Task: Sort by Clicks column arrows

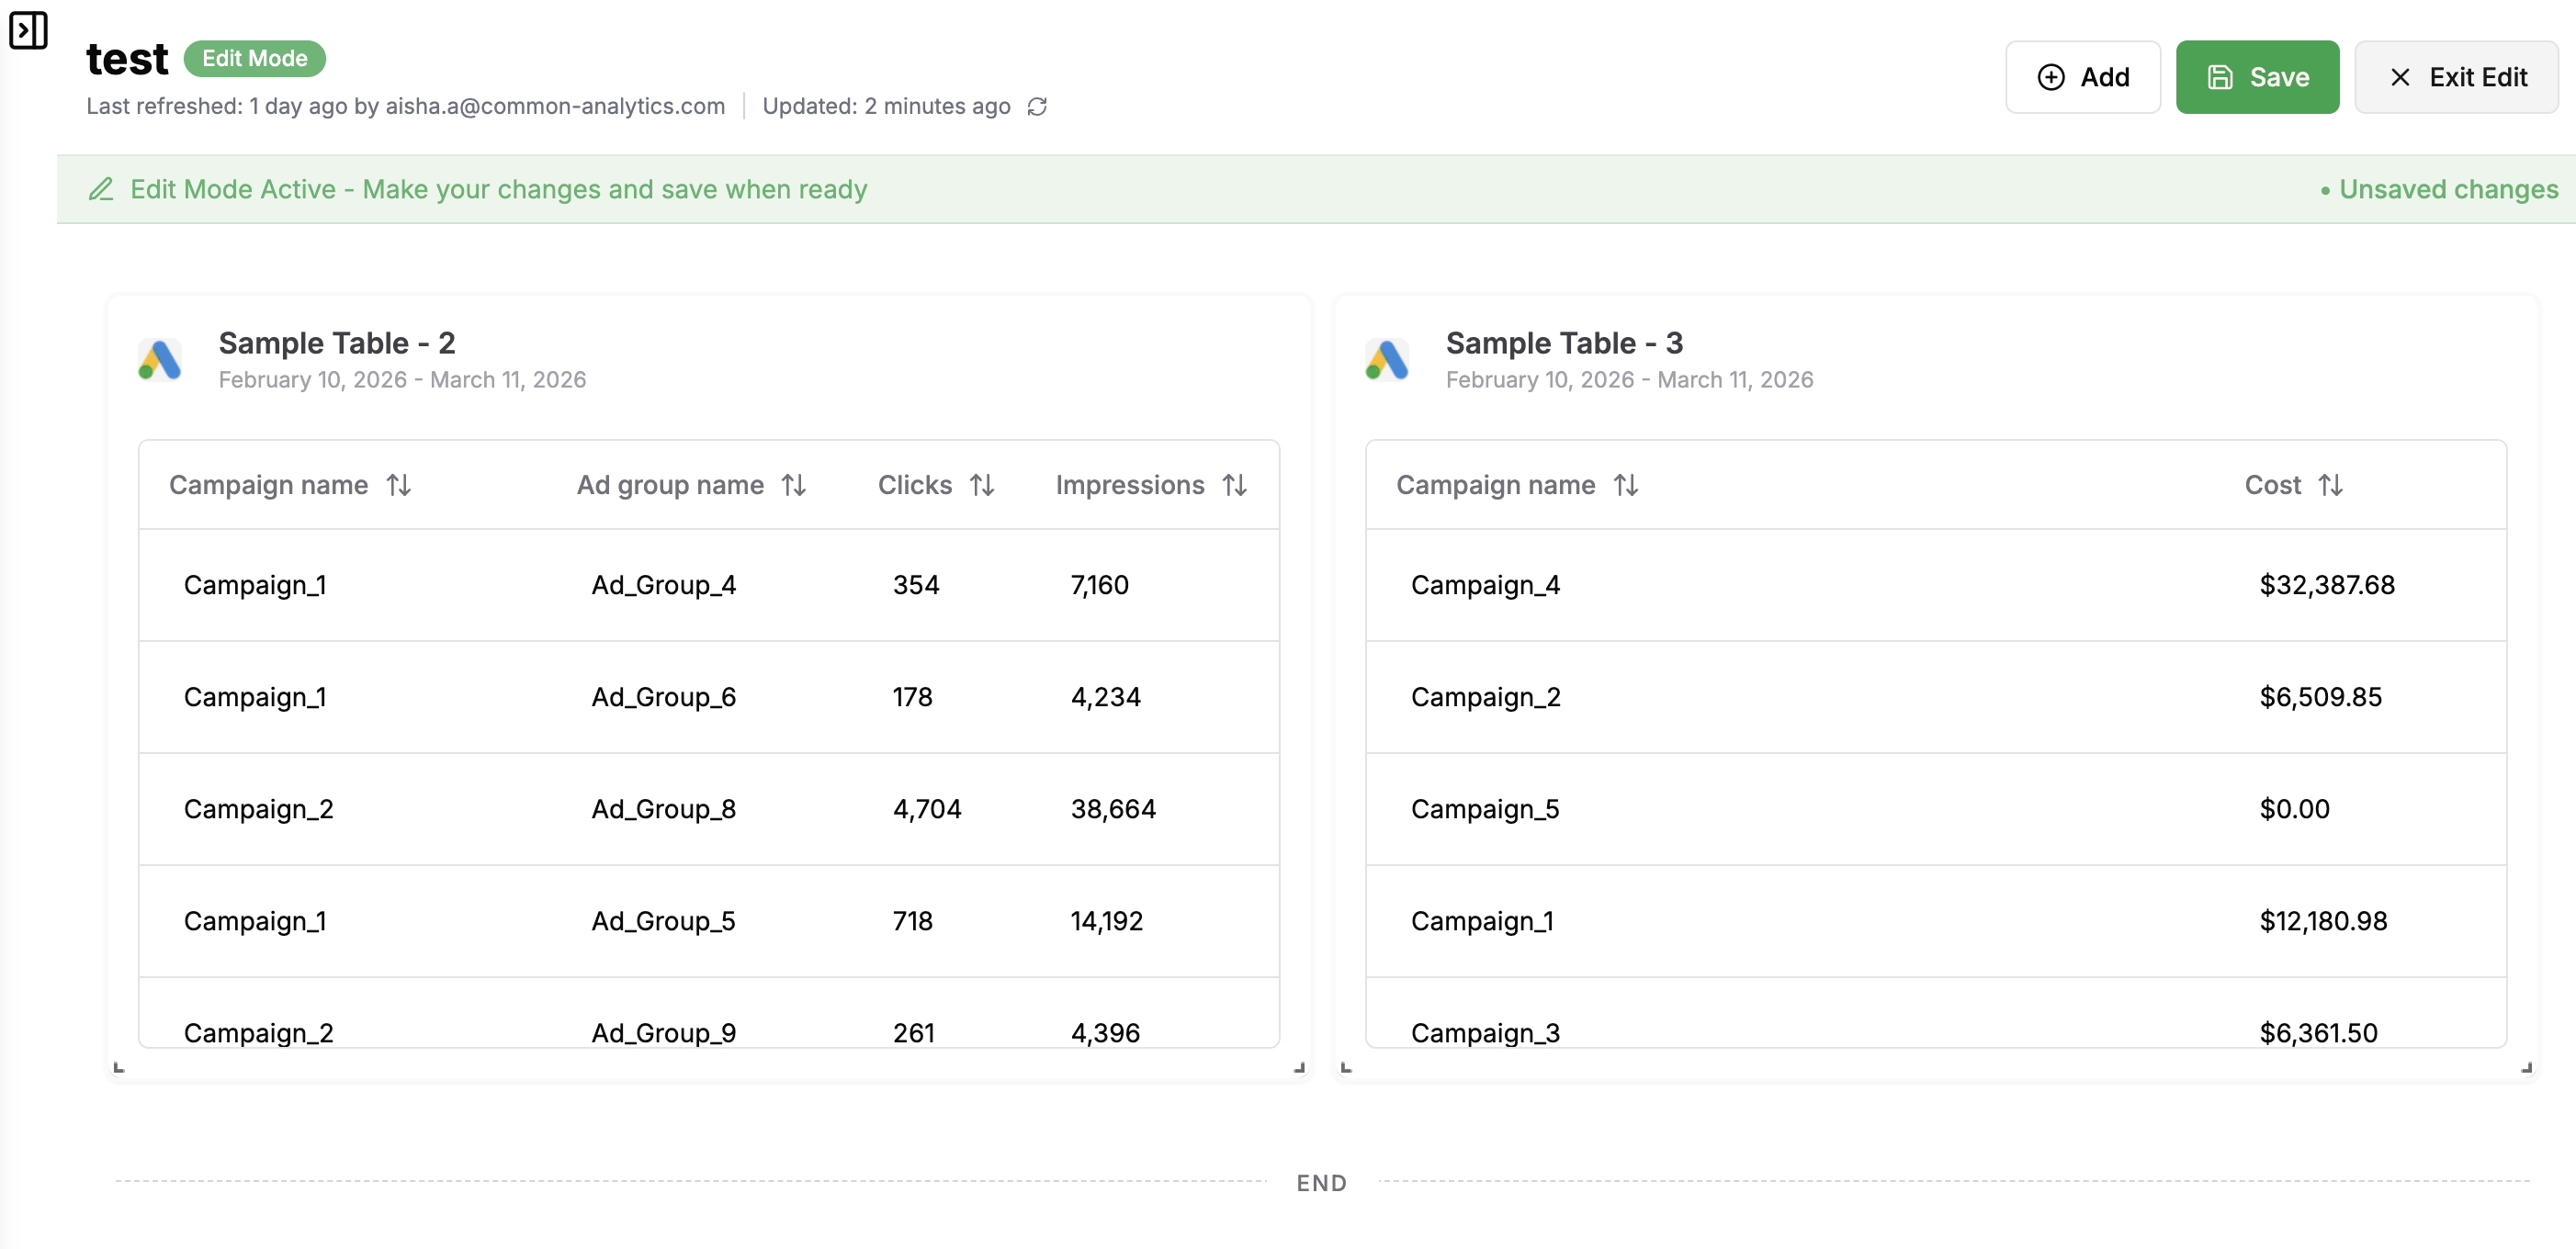Action: pyautogui.click(x=982, y=485)
